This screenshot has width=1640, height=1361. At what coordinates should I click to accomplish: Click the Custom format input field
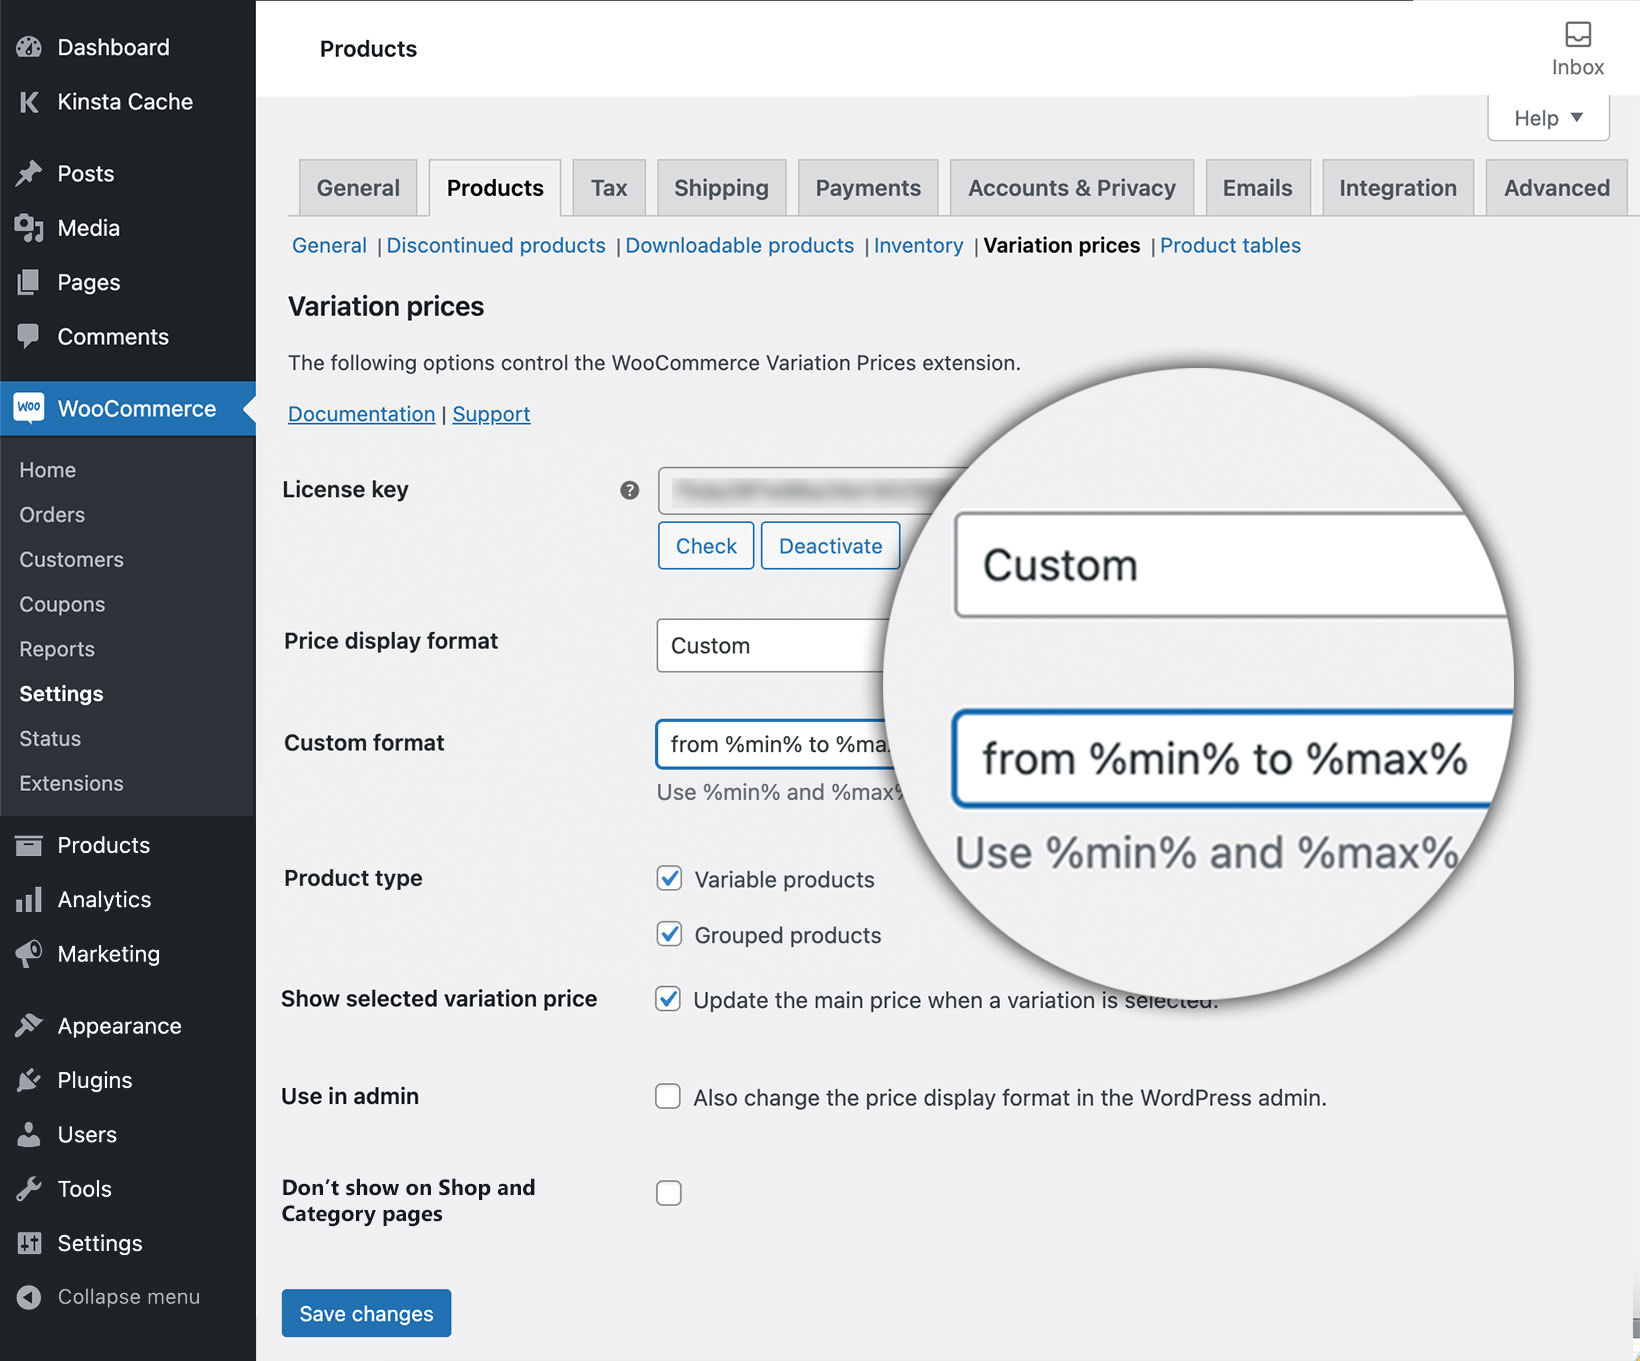(772, 744)
